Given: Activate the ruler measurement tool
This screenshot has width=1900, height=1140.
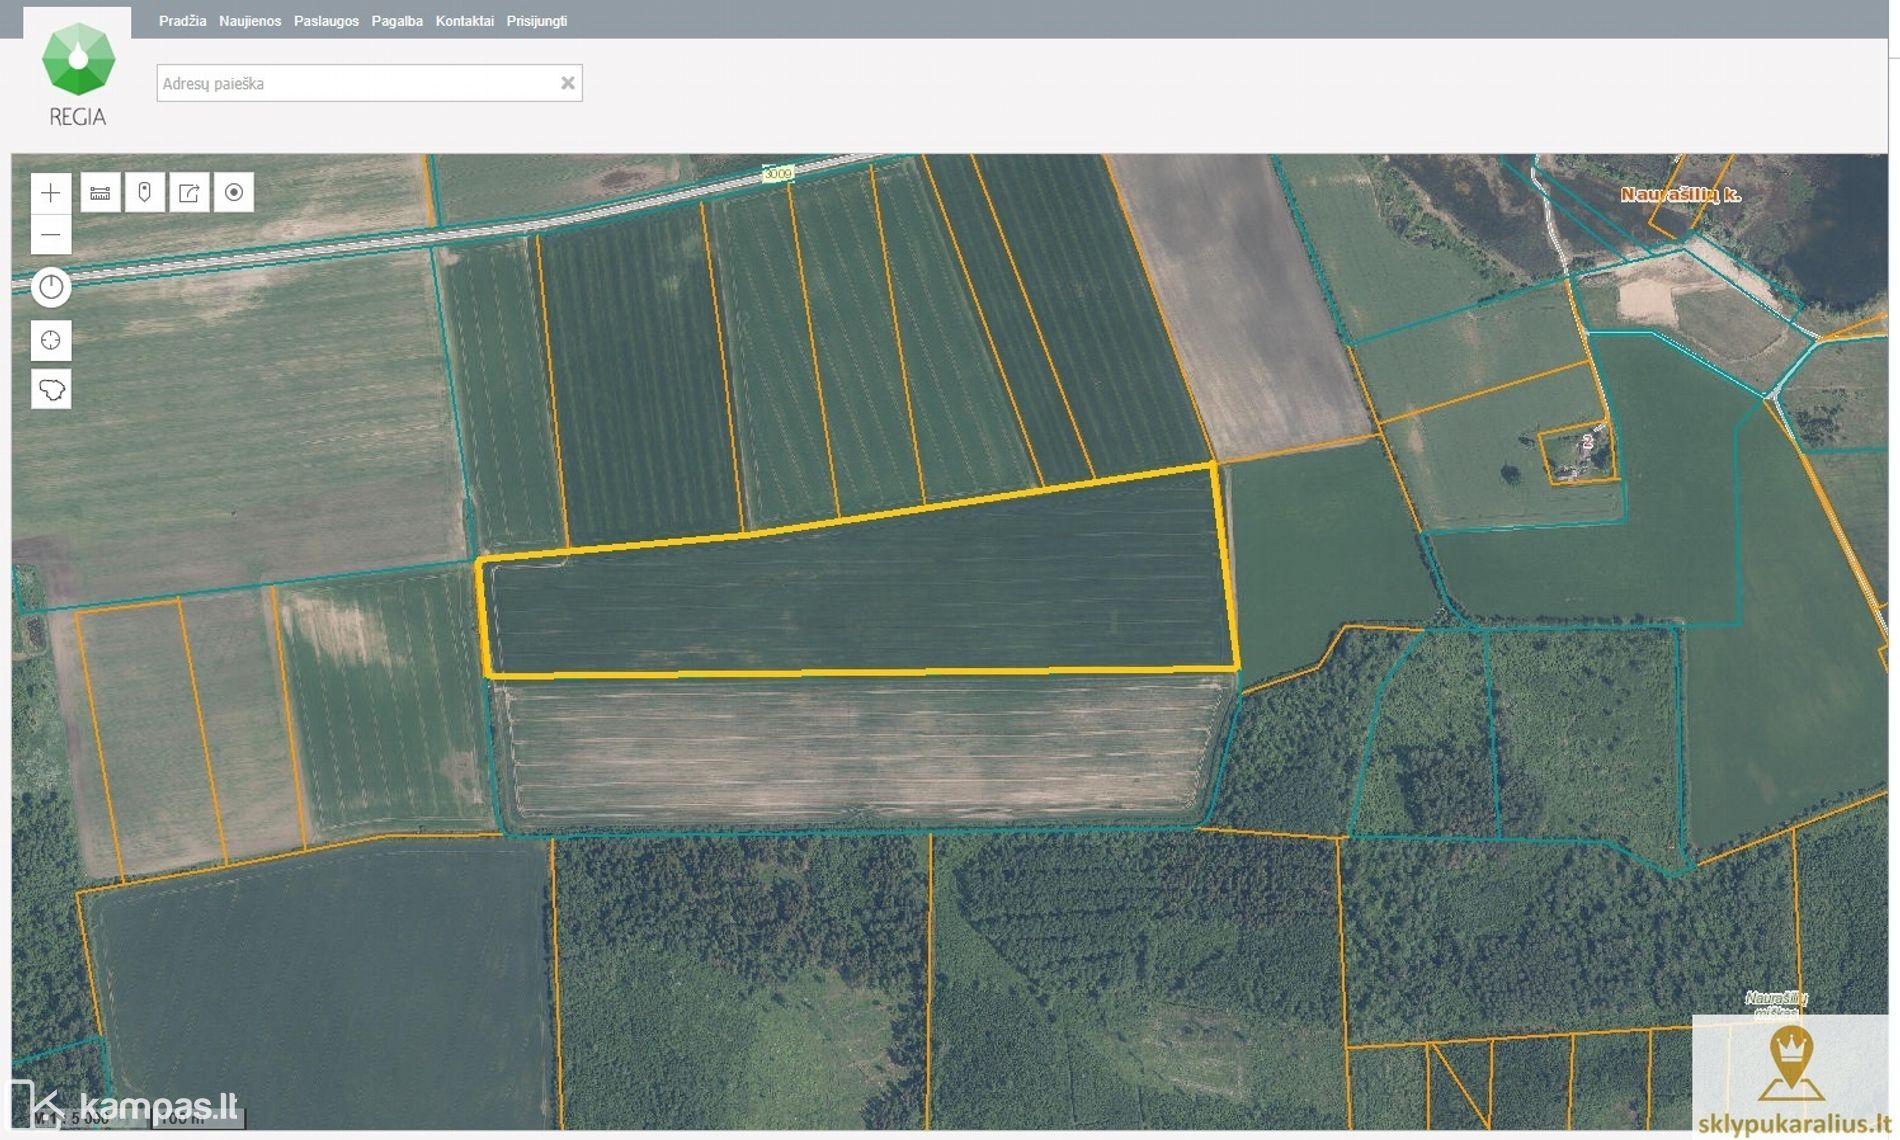Looking at the screenshot, I should tap(100, 193).
